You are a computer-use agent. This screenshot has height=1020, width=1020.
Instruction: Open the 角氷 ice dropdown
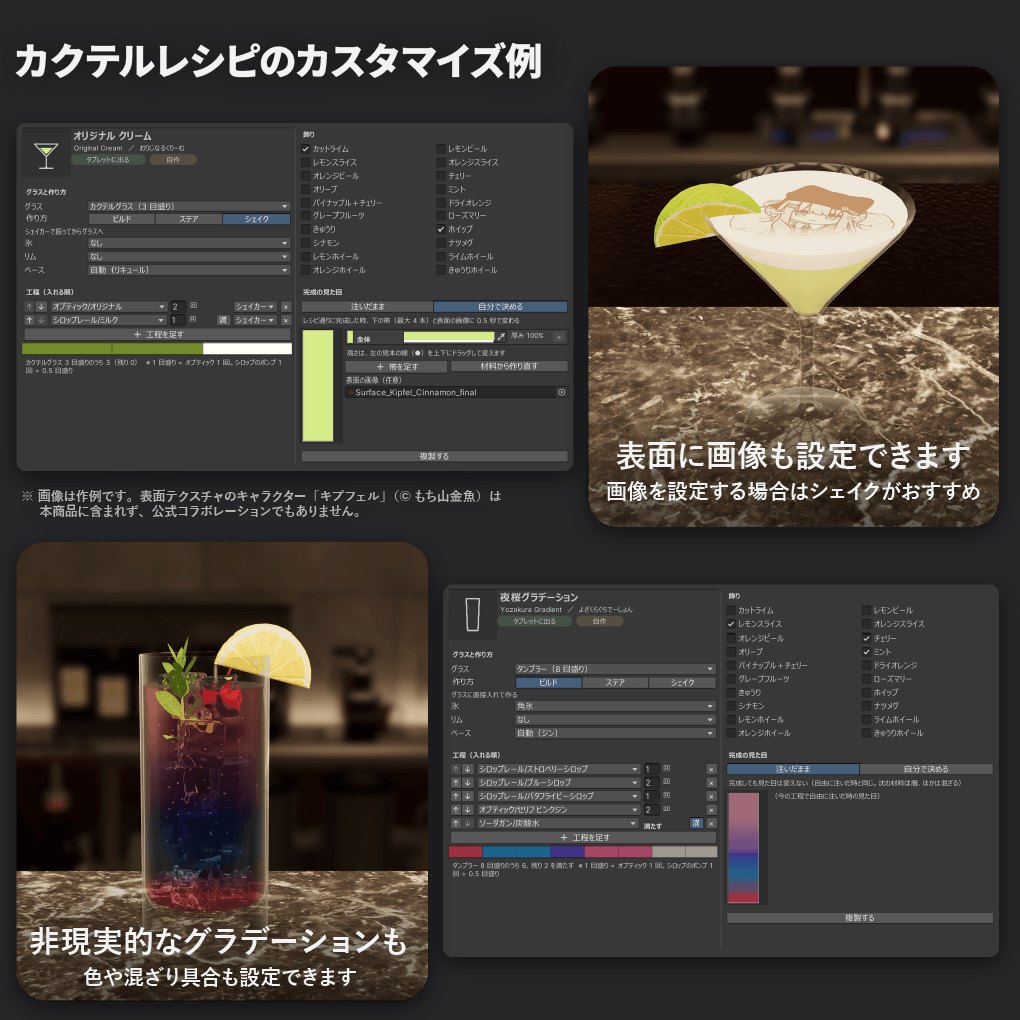(x=615, y=706)
